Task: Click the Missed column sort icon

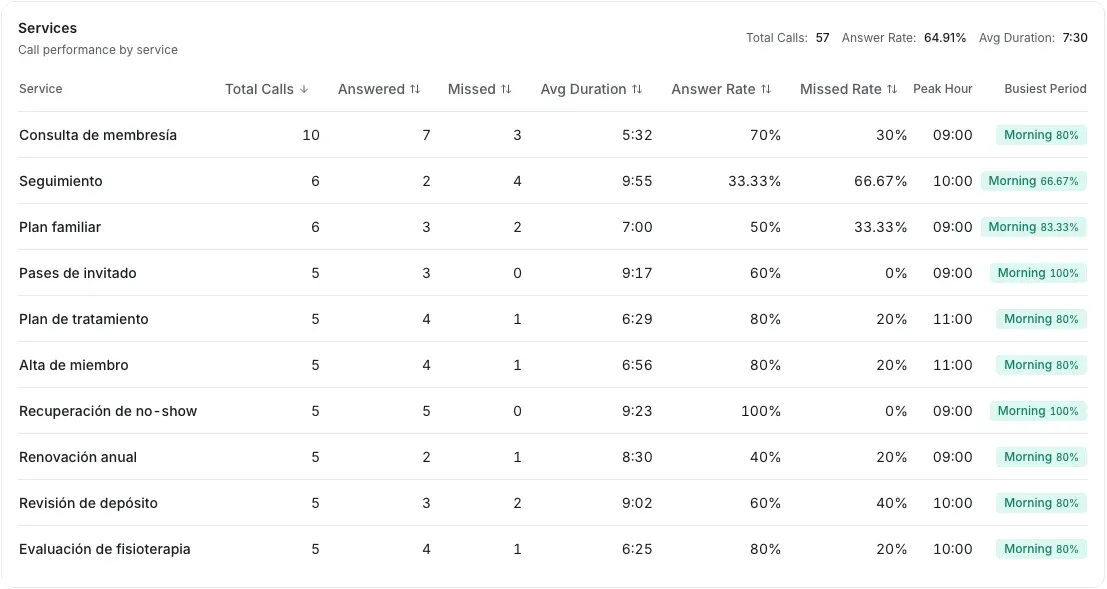Action: (506, 89)
